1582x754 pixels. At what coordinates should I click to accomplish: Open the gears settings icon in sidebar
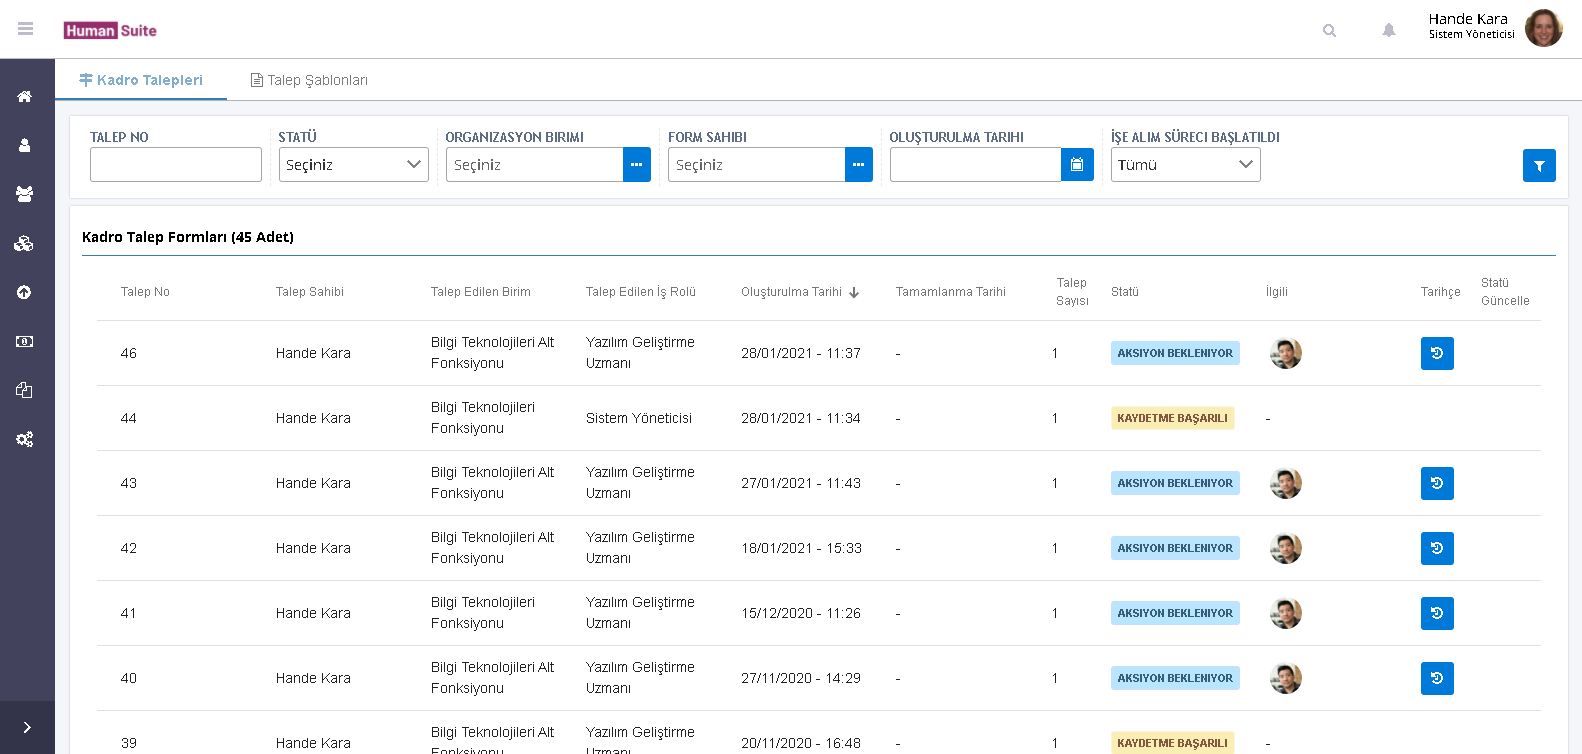25,439
